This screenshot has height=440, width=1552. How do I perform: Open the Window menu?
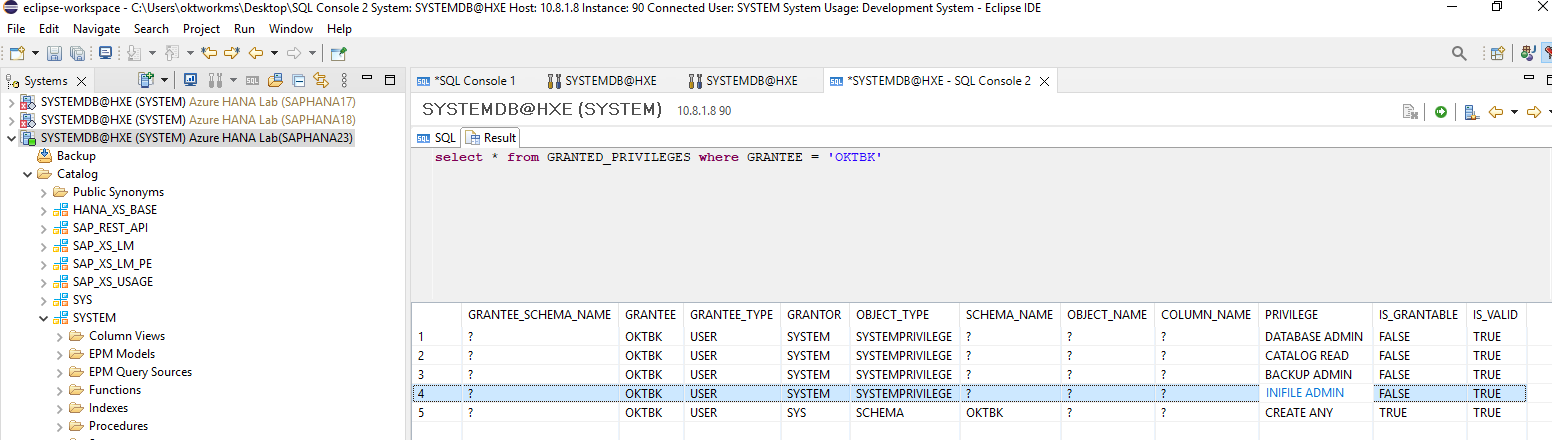point(291,29)
